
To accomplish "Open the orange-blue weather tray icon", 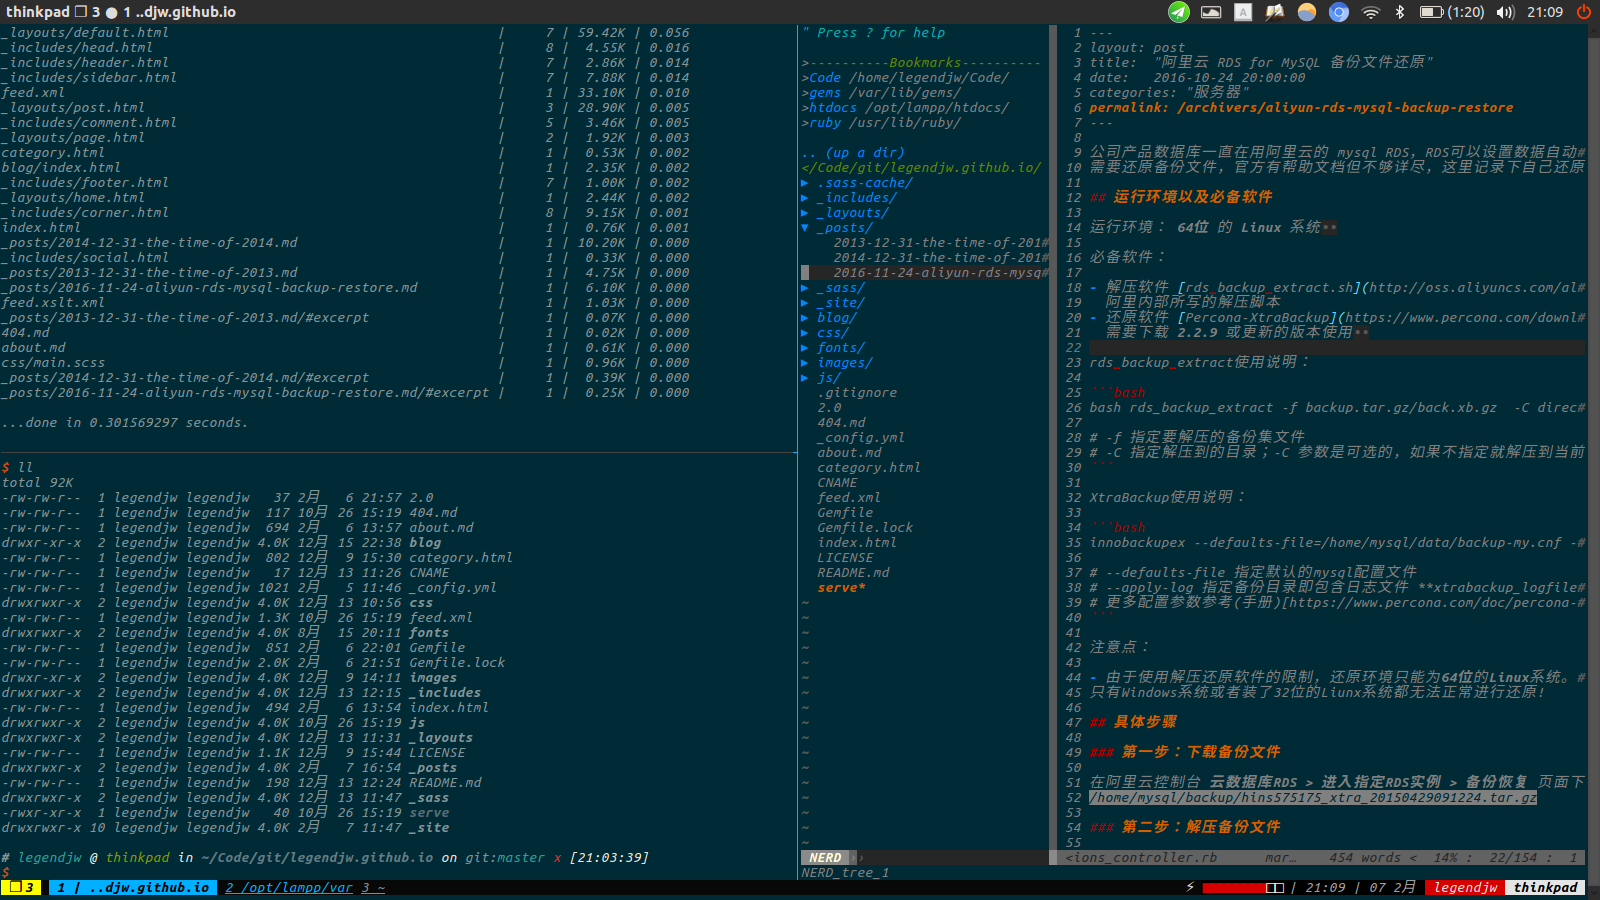I will pyautogui.click(x=1307, y=12).
